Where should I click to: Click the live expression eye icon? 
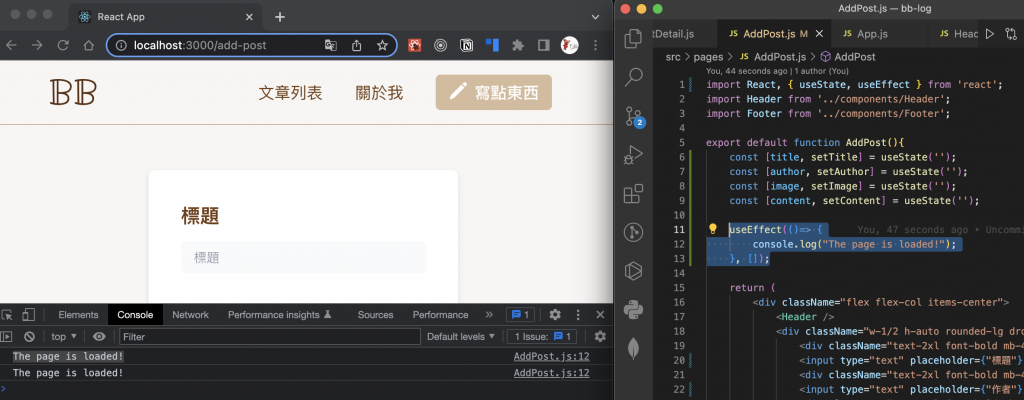point(99,337)
